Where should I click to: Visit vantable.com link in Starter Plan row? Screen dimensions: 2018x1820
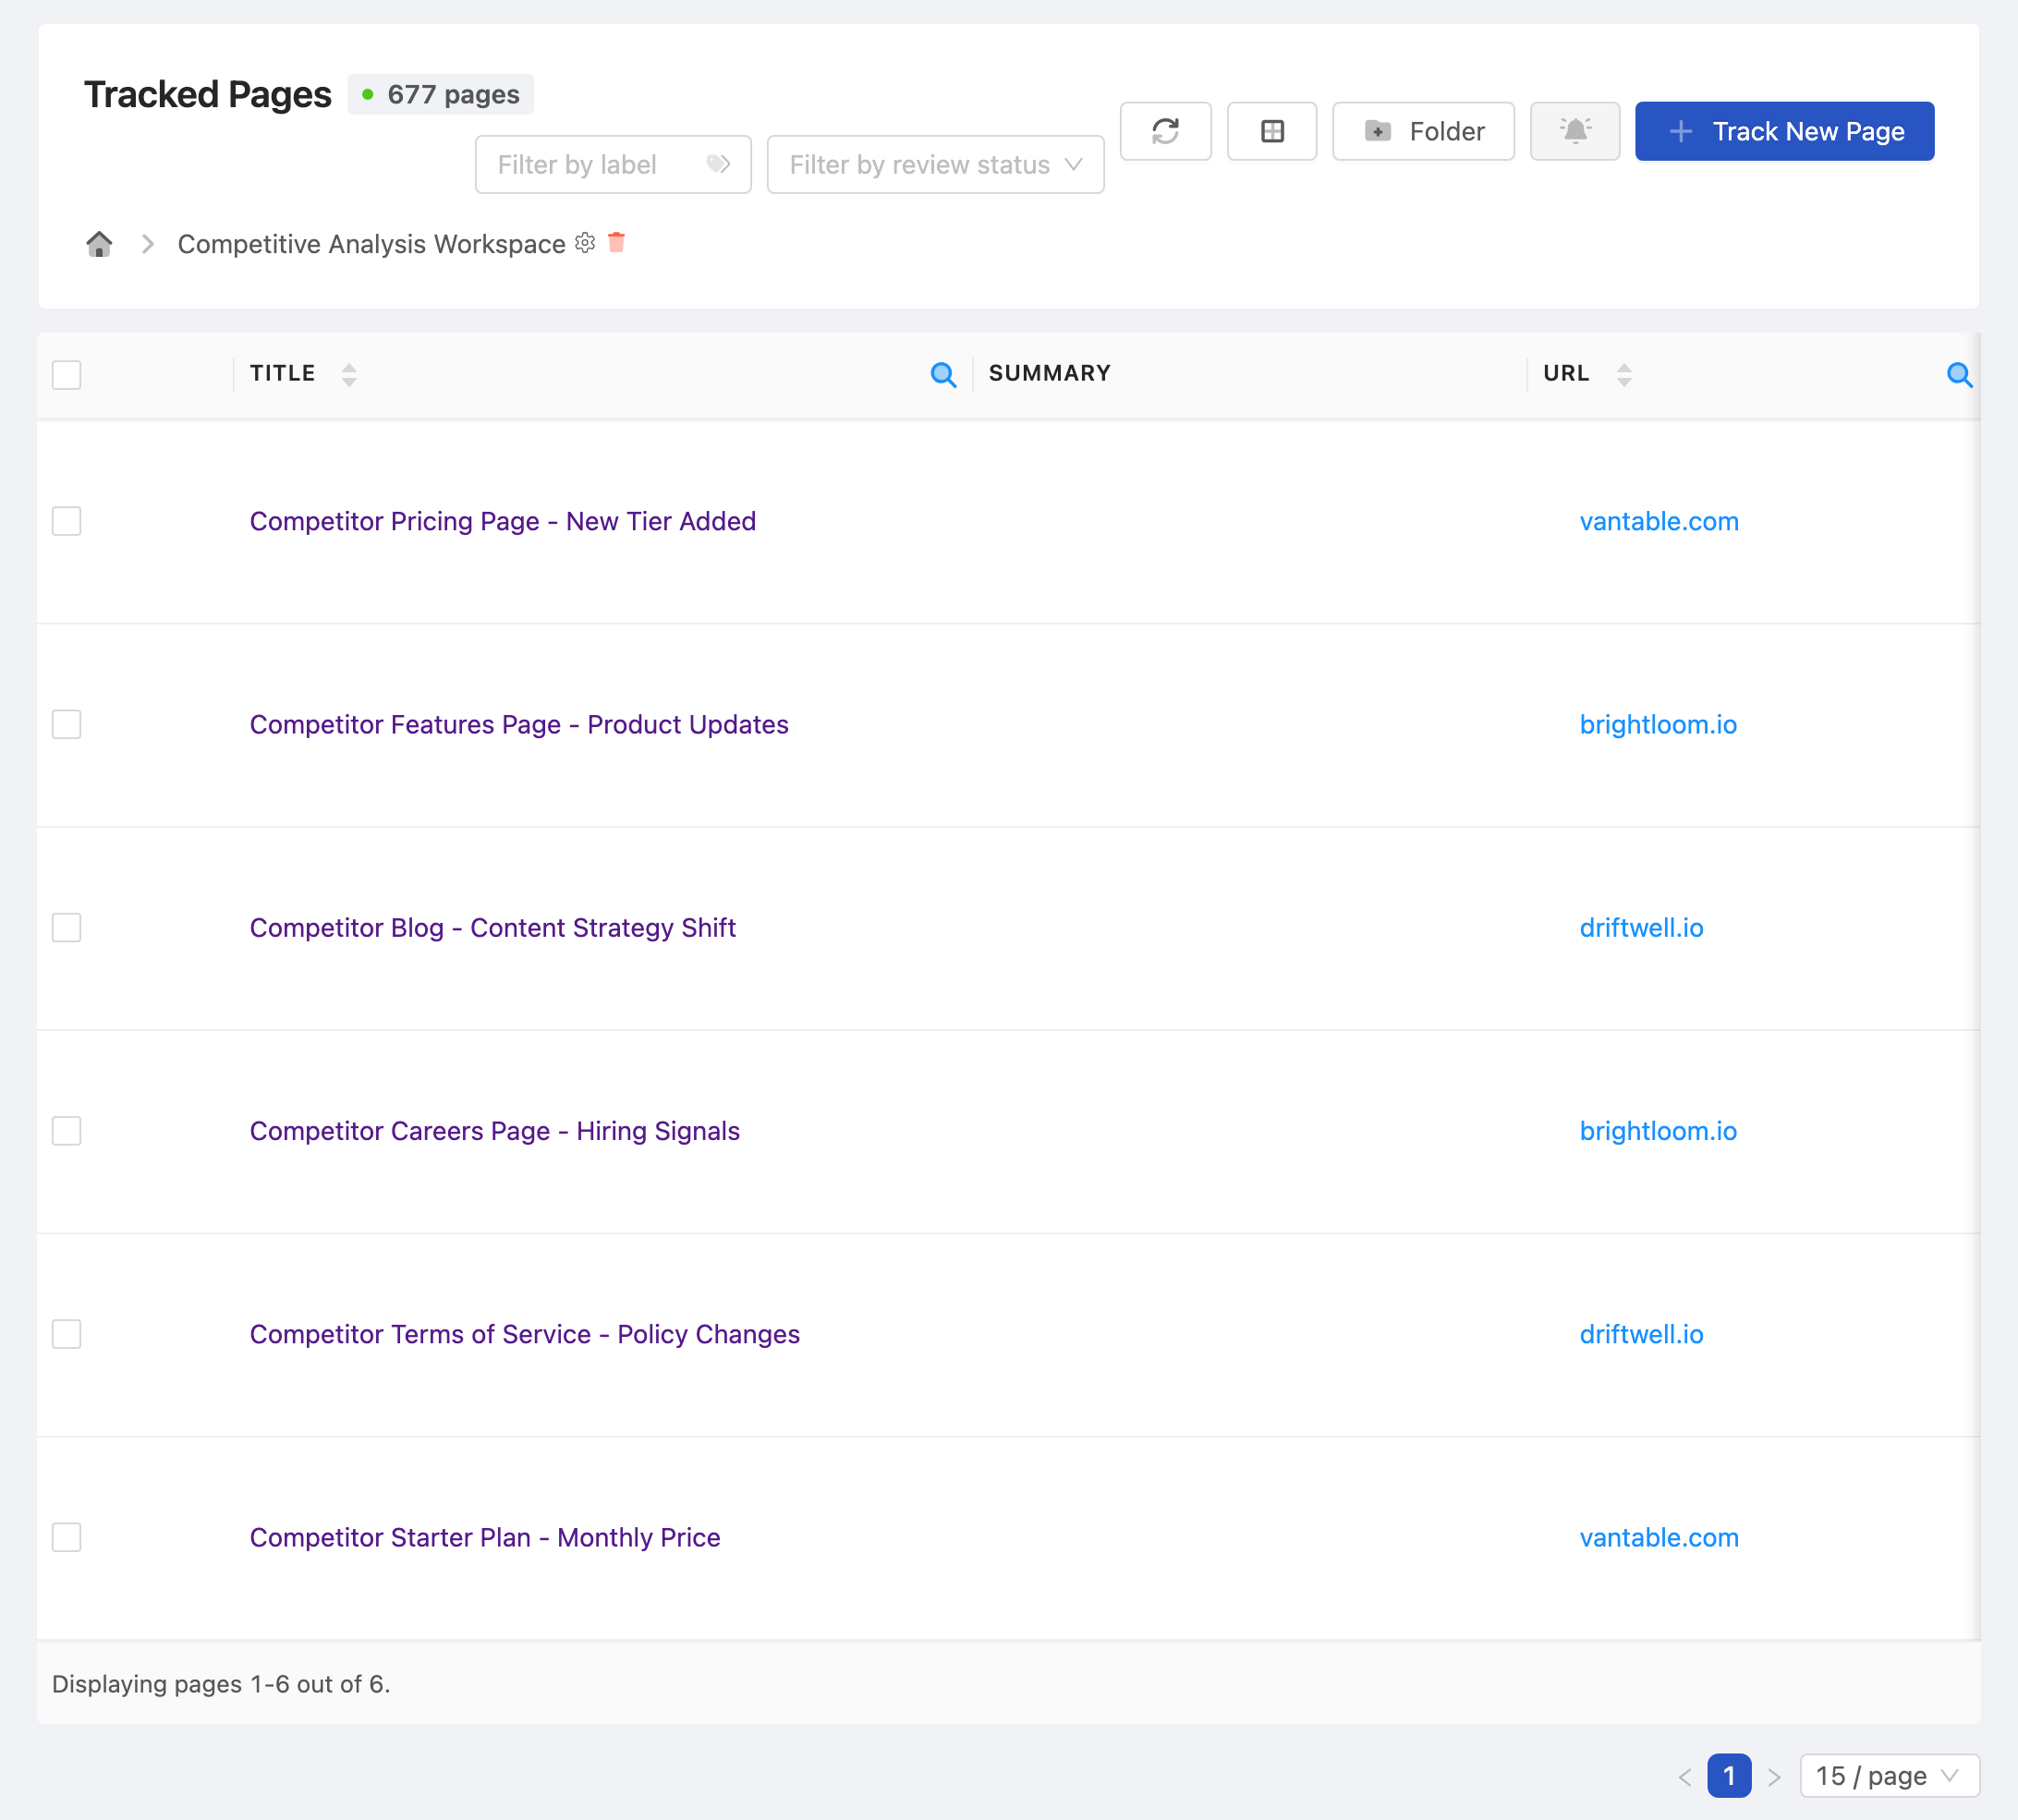[1659, 1537]
